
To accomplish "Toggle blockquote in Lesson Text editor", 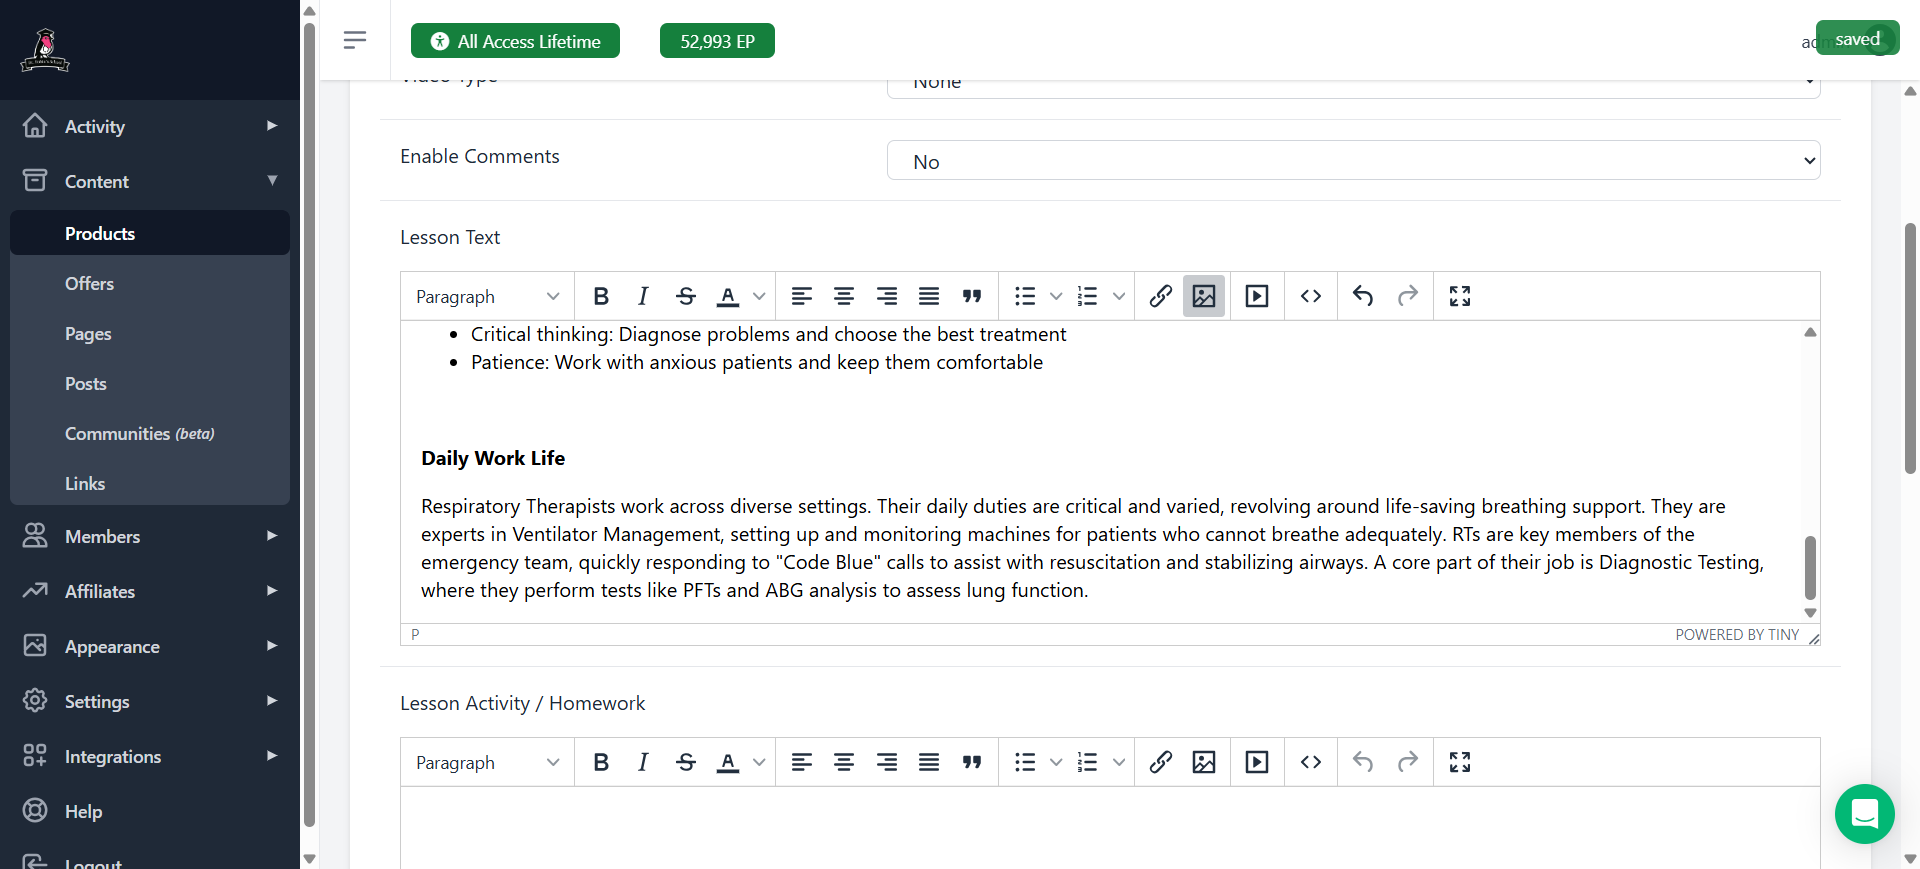I will (972, 296).
